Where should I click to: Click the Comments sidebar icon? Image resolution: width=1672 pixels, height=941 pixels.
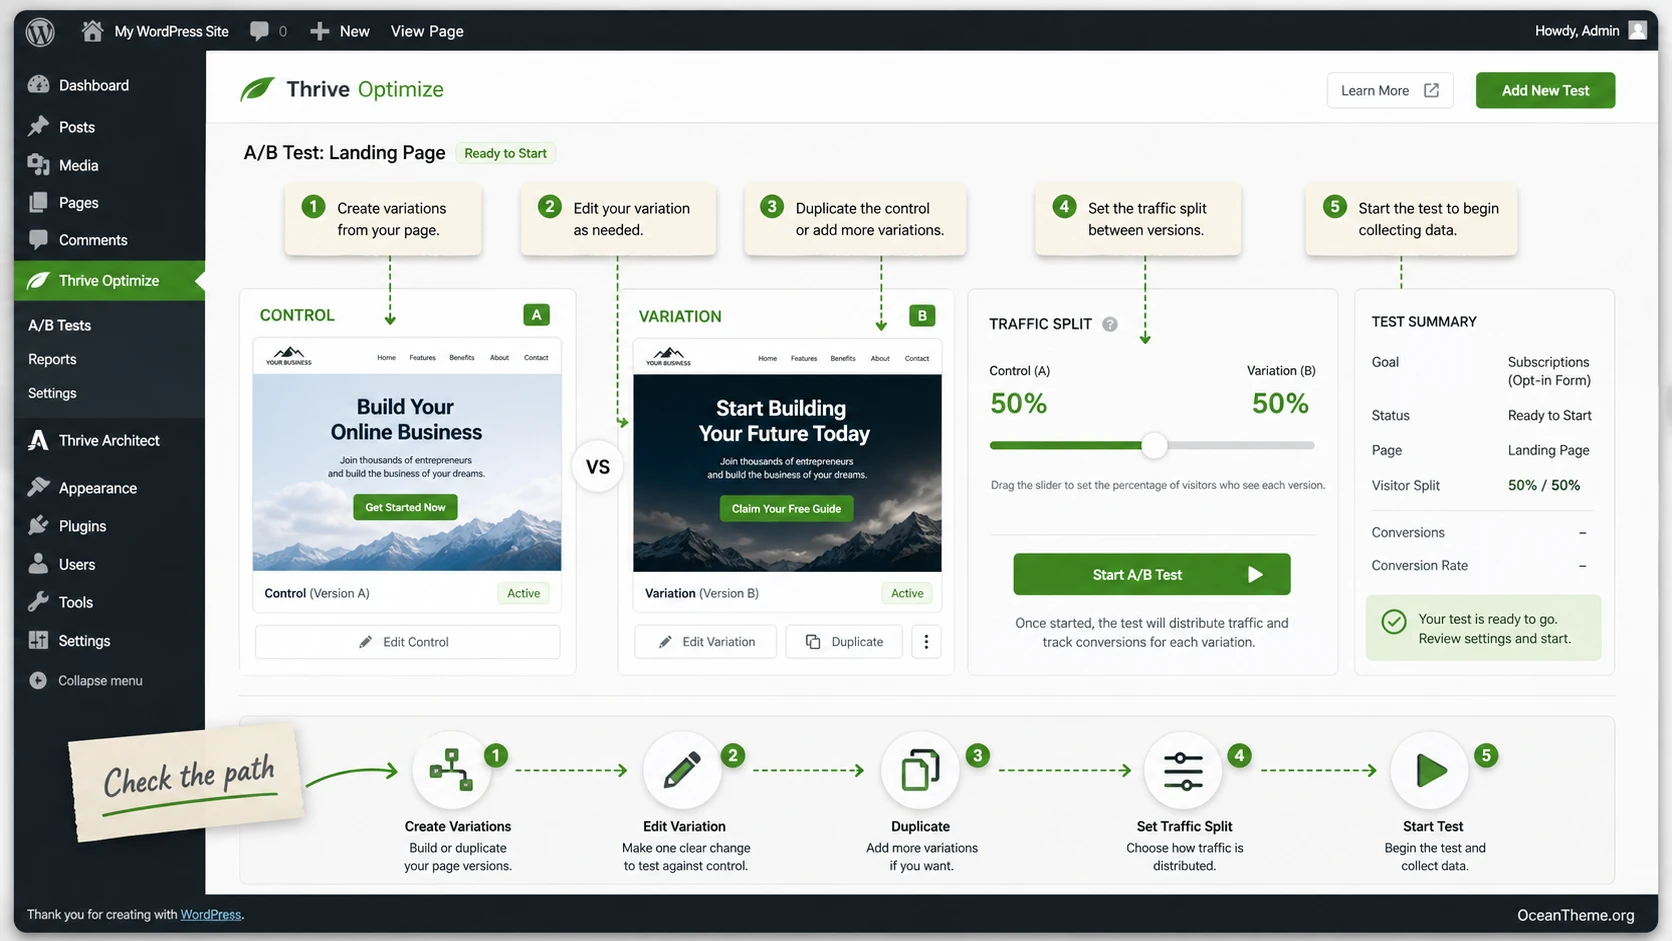(x=38, y=240)
